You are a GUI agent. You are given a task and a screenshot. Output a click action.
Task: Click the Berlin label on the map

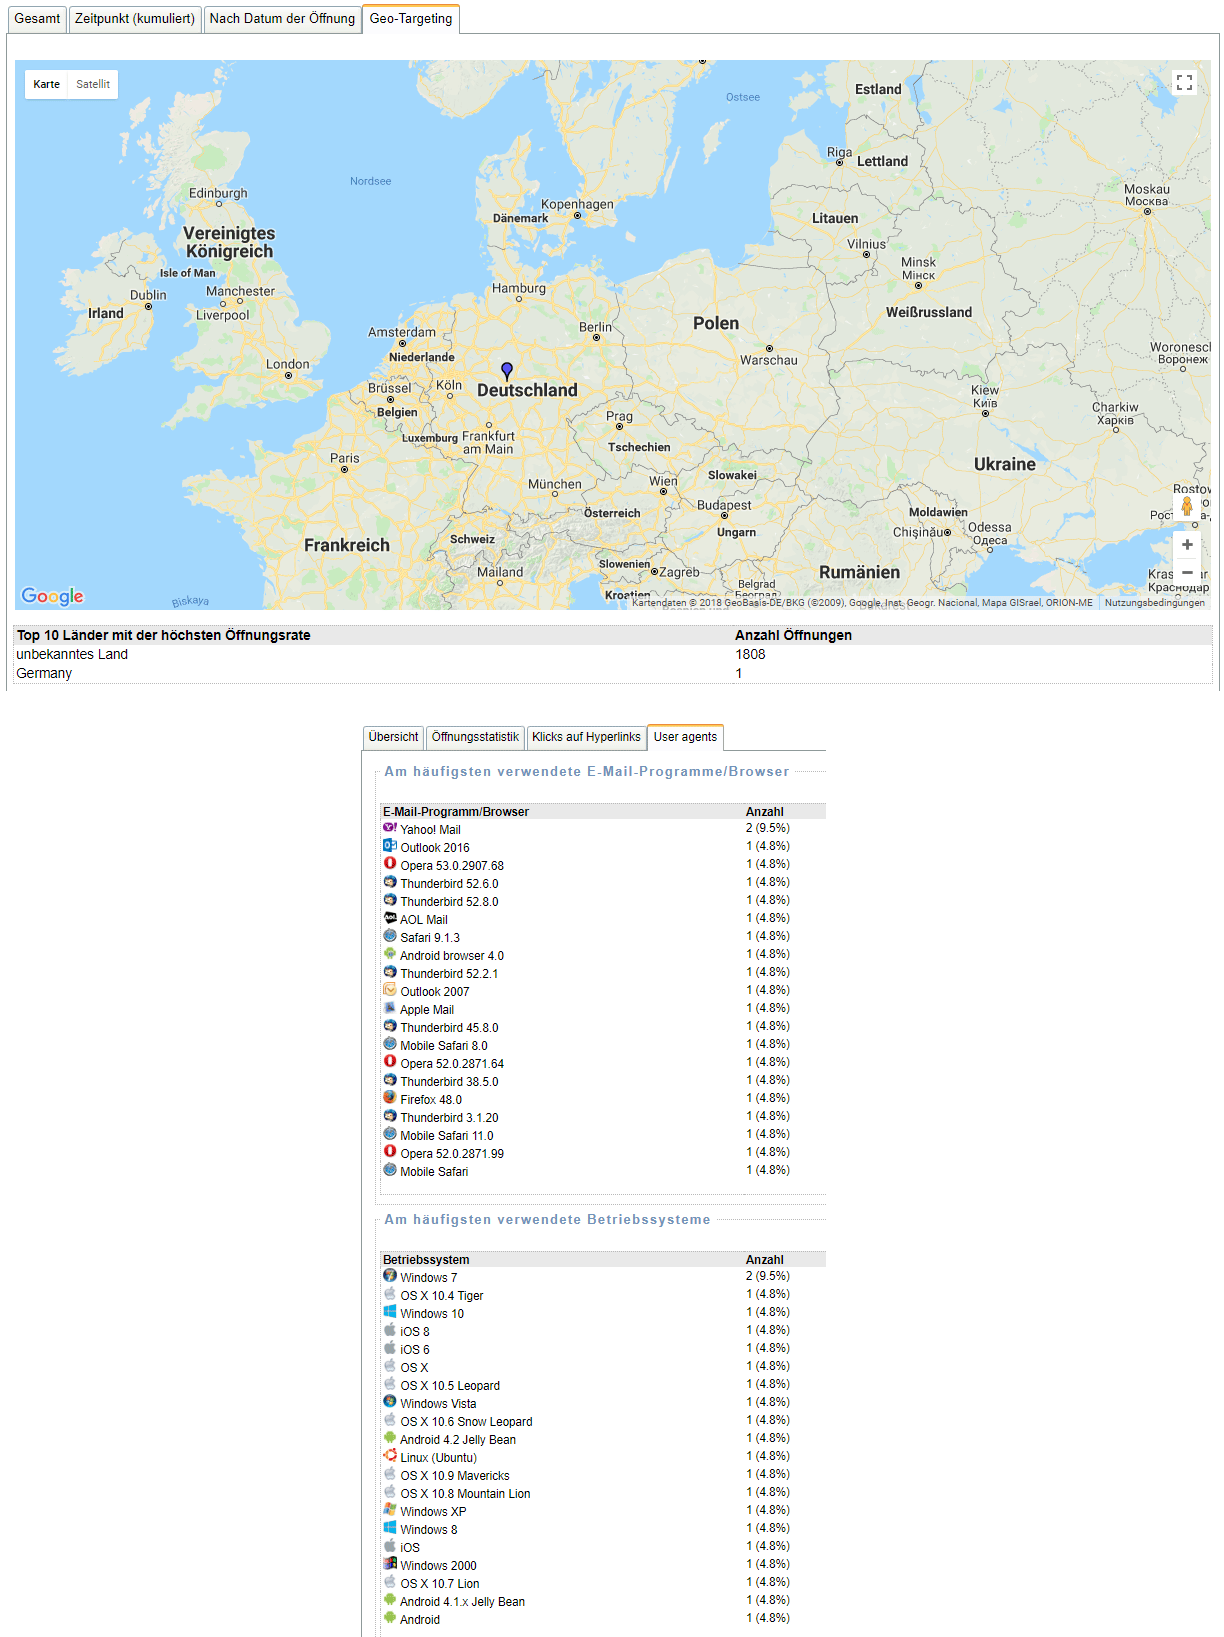(x=595, y=327)
